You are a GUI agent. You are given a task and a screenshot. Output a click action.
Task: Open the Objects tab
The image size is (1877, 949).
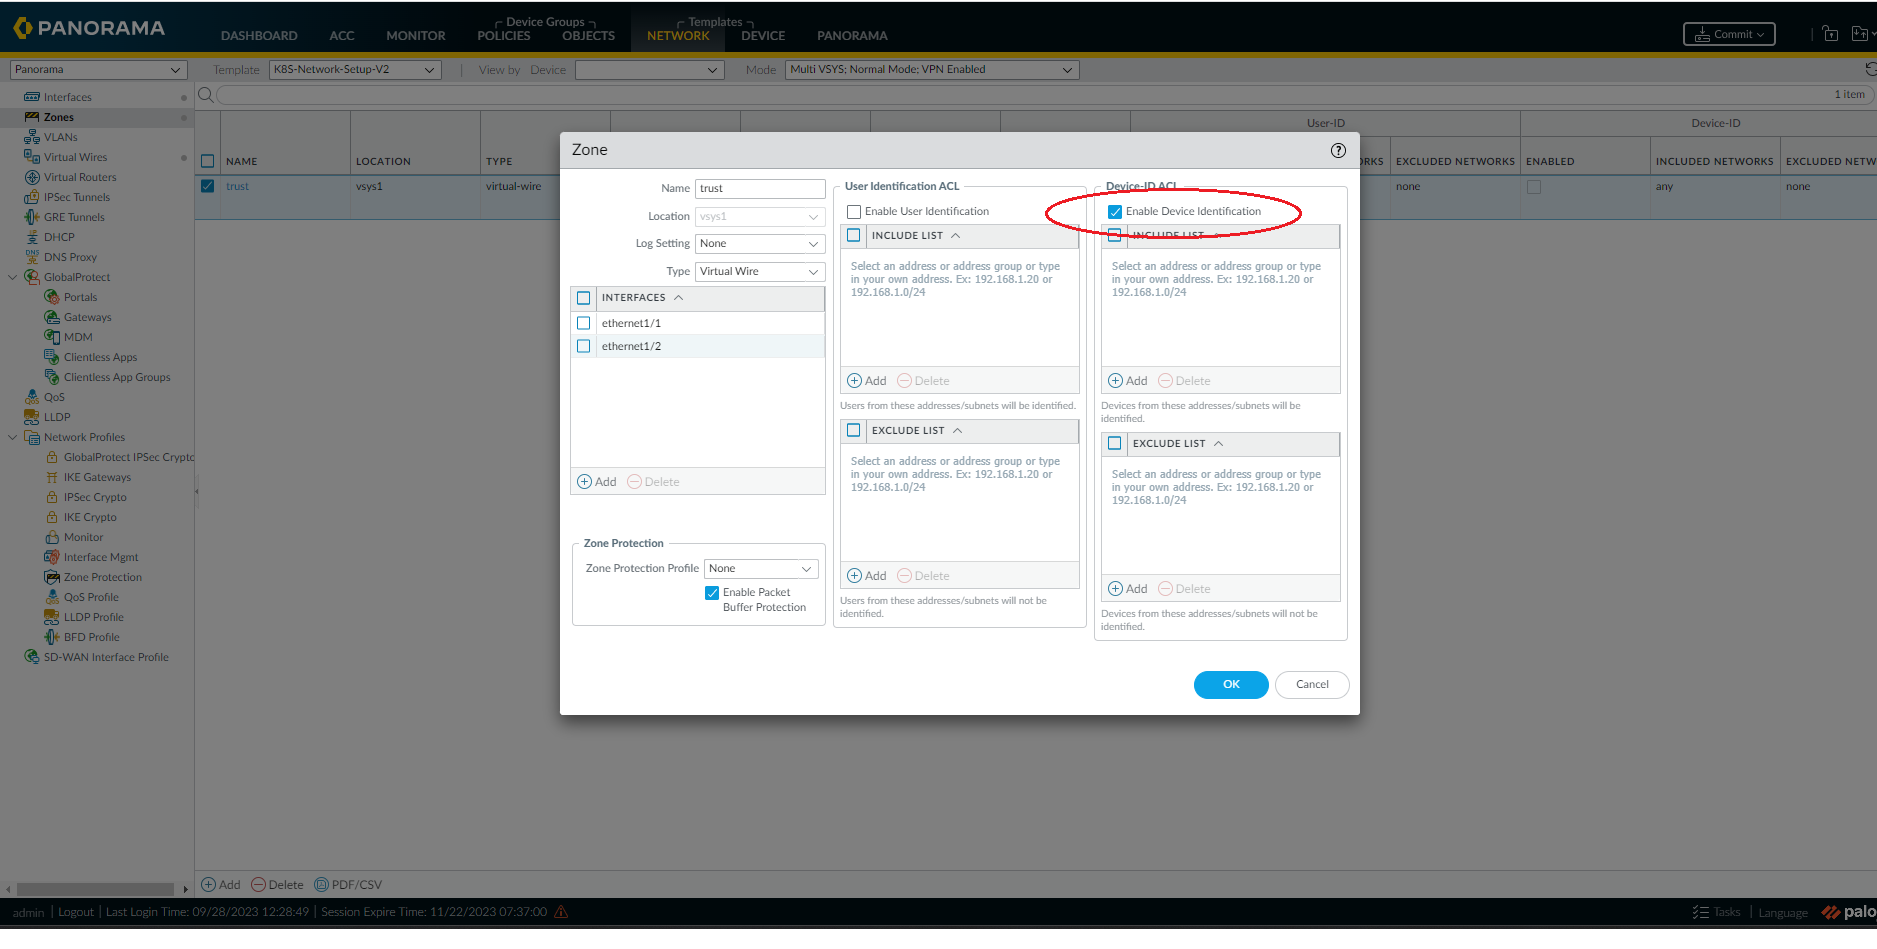(589, 36)
